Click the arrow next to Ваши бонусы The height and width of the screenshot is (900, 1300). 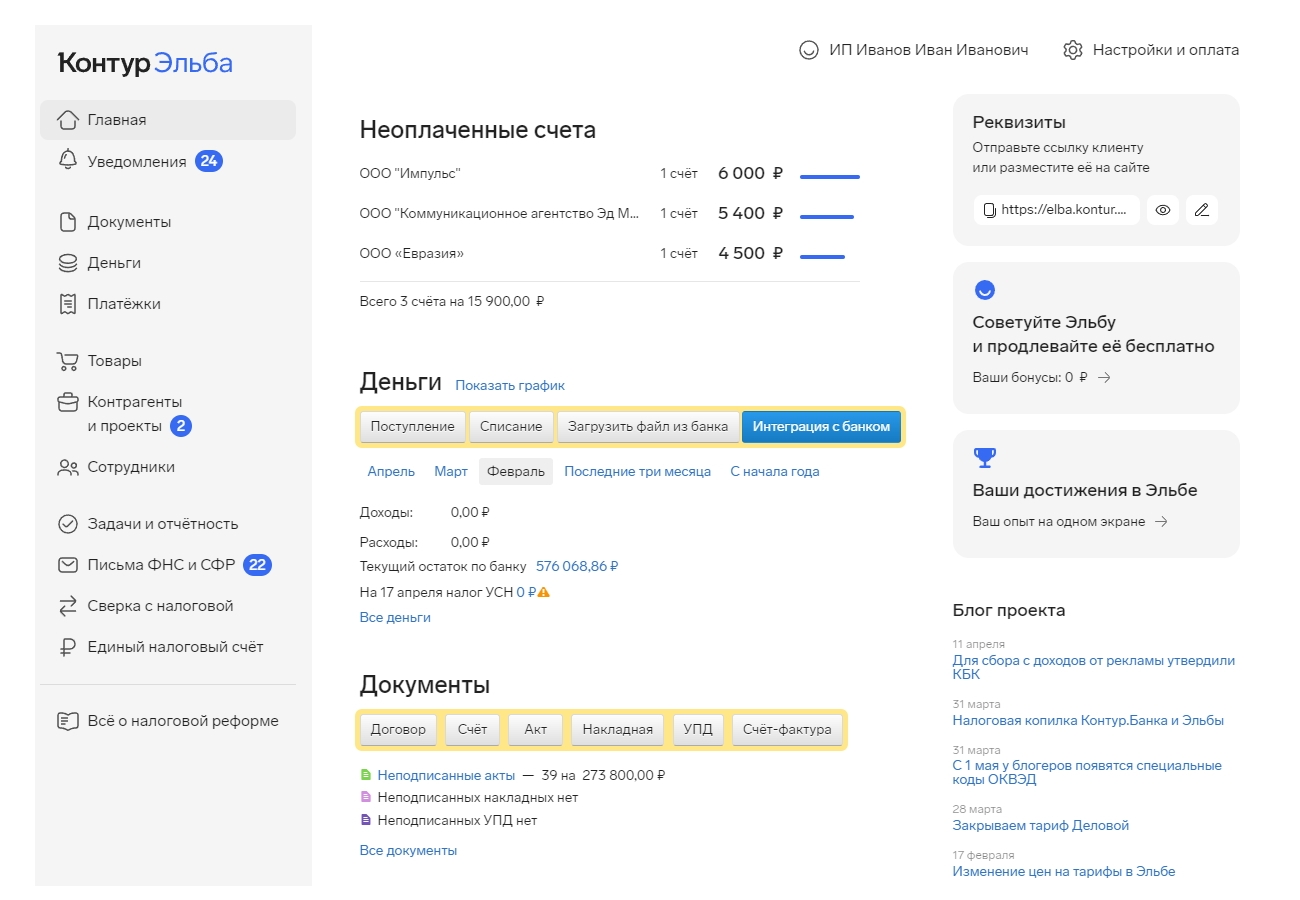[1104, 378]
